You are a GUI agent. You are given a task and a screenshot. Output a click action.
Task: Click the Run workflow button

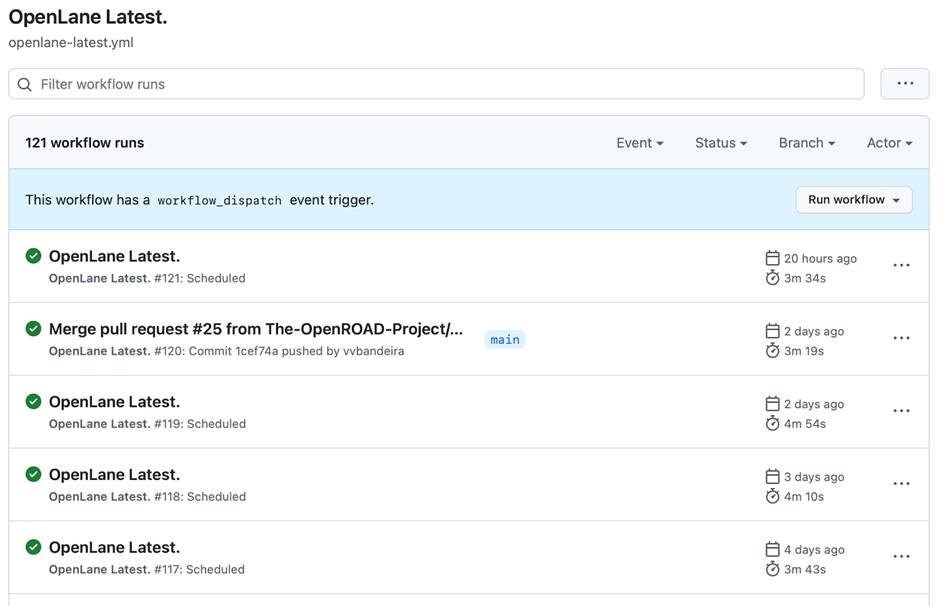click(x=853, y=200)
